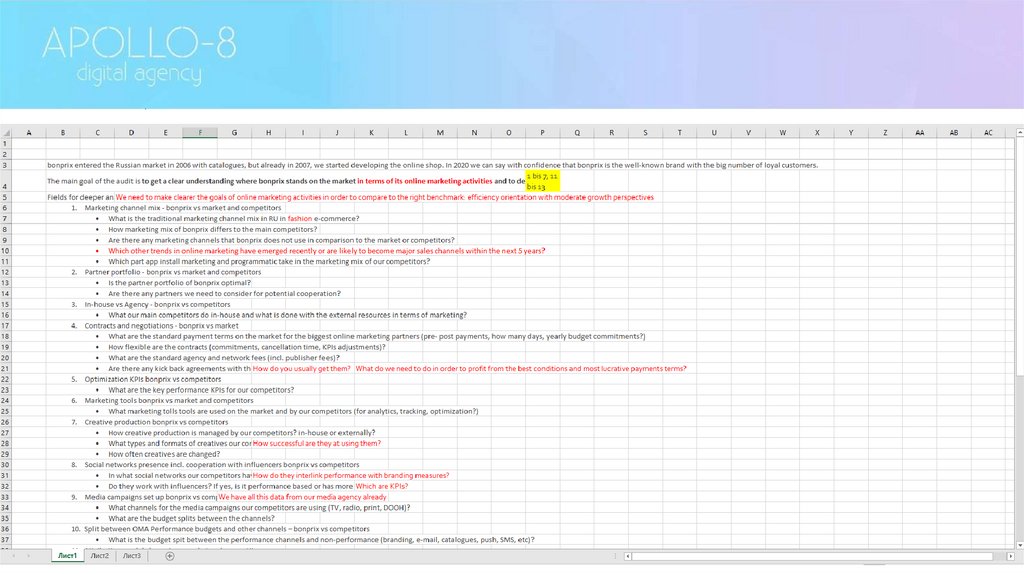Click the red text 'We need to make clearer the goals'
Image resolution: width=1024 pixels, height=574 pixels.
coord(385,197)
